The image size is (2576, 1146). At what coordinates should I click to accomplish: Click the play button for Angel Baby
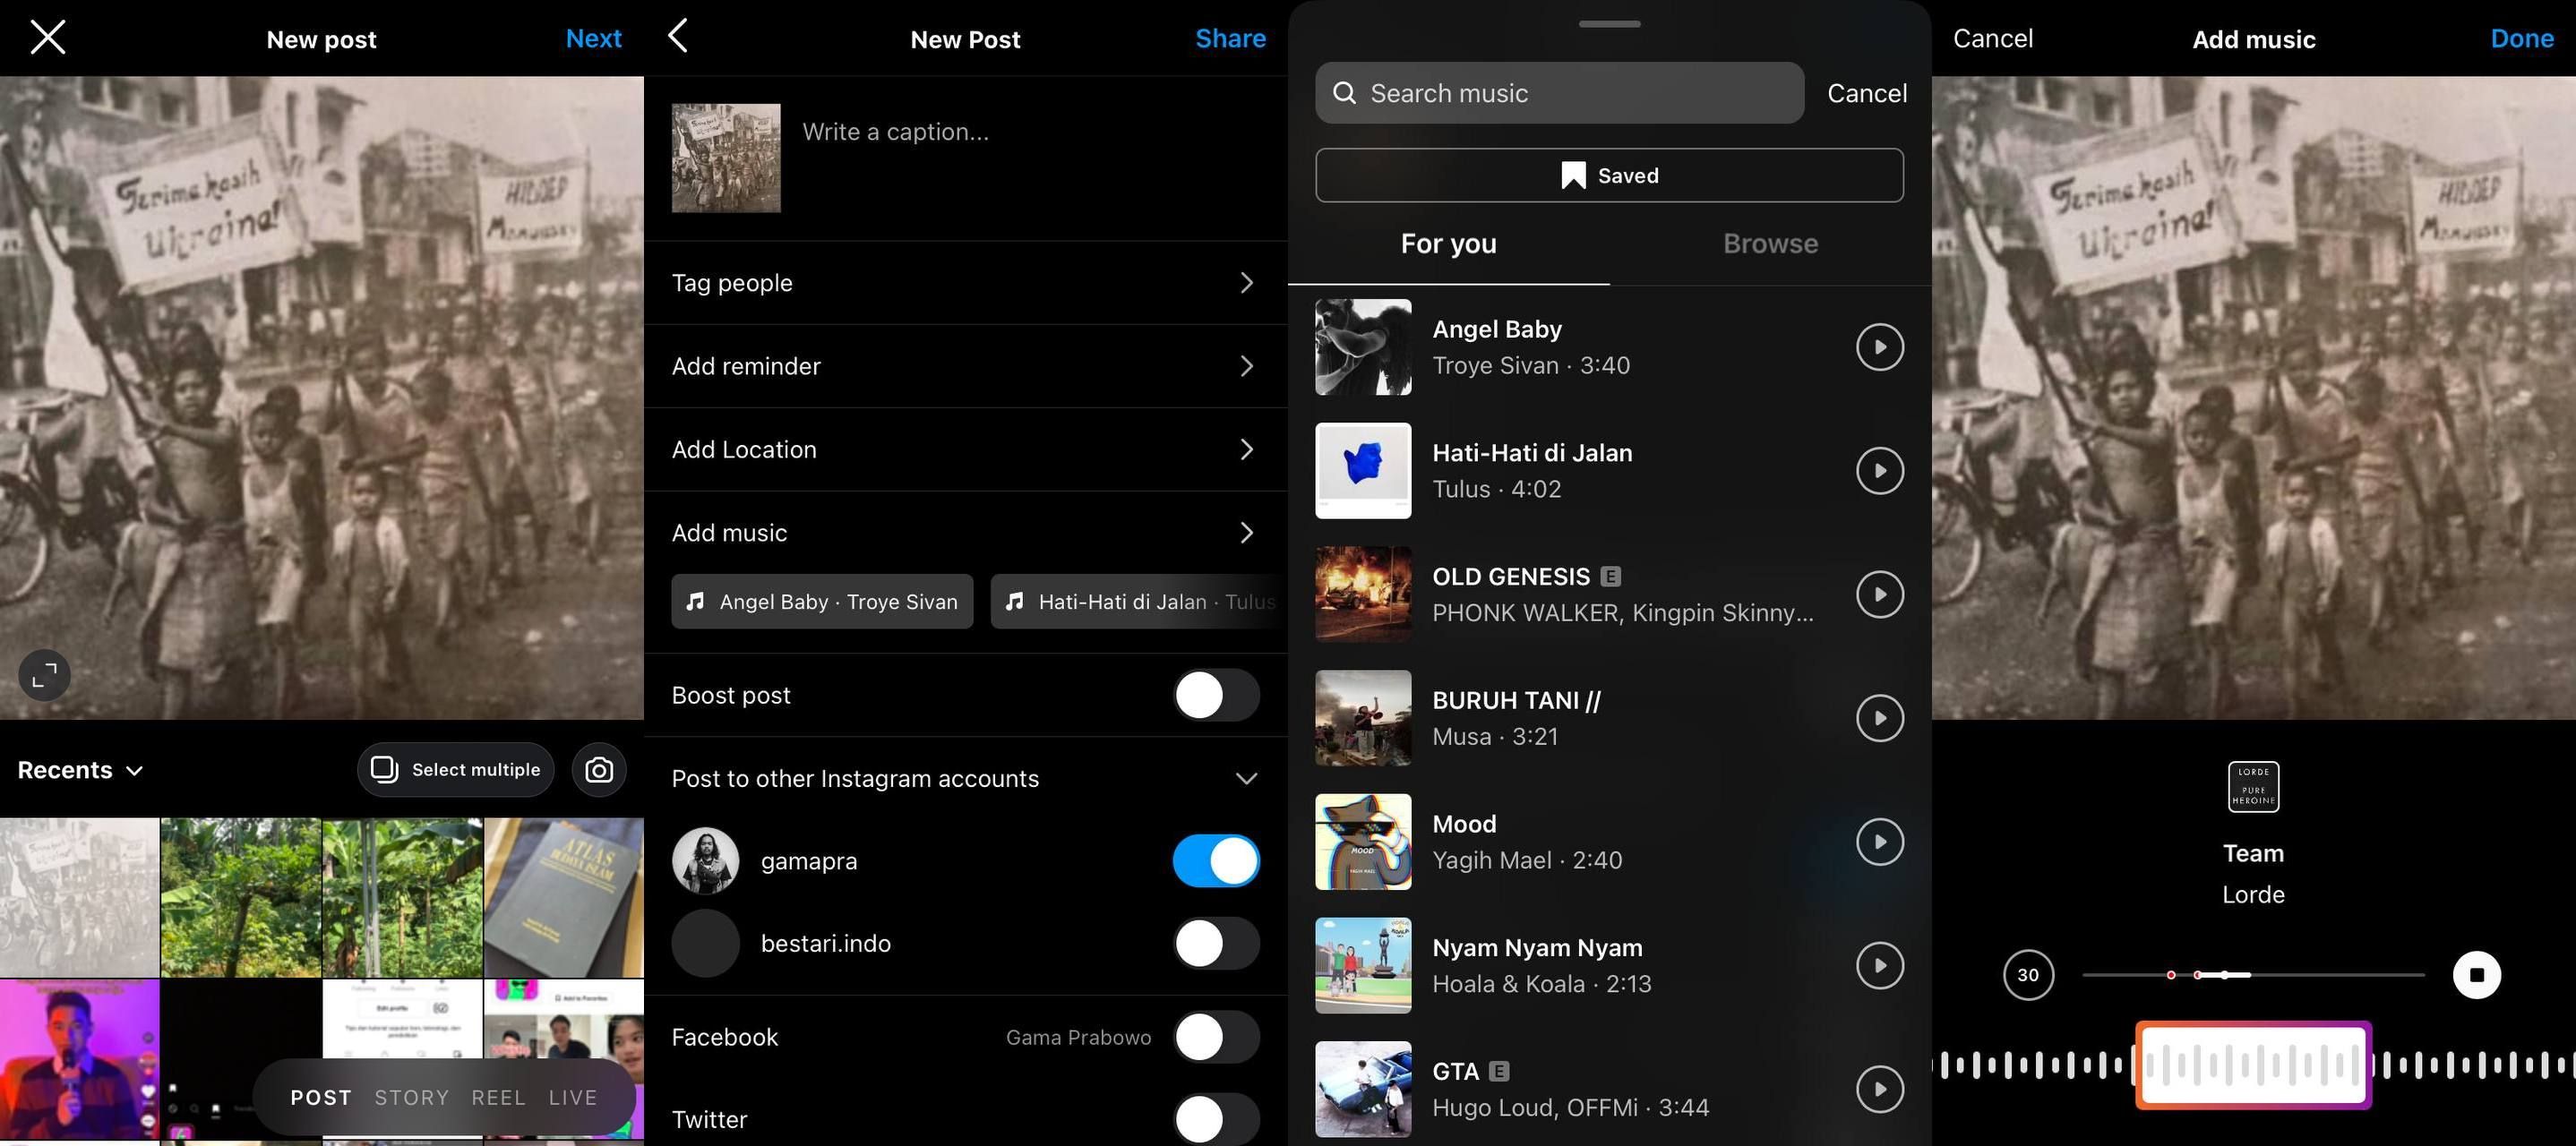[x=1877, y=346]
